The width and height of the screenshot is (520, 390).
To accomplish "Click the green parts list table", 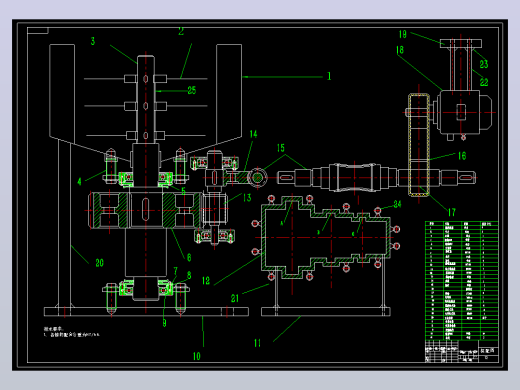I will (x=462, y=281).
